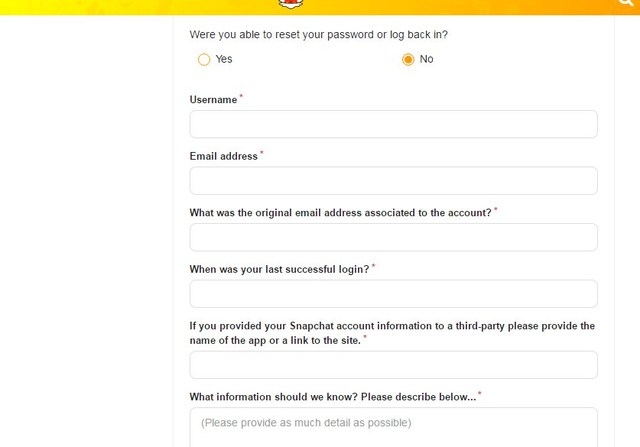Click the Snapchat ghost logo in header
Screen dimensions: 640x447
tap(291, 4)
